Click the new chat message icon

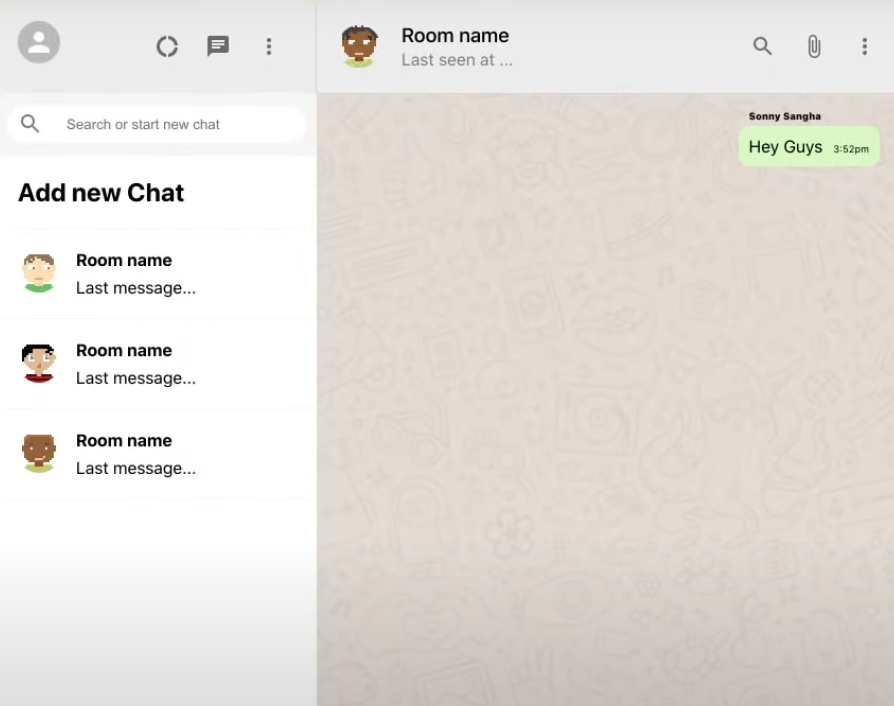coord(218,46)
